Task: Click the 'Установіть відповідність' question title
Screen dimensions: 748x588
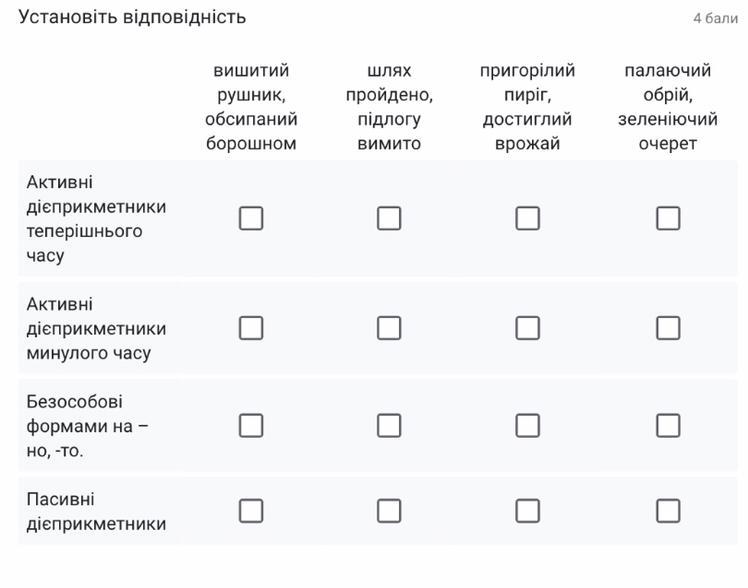Action: click(132, 17)
